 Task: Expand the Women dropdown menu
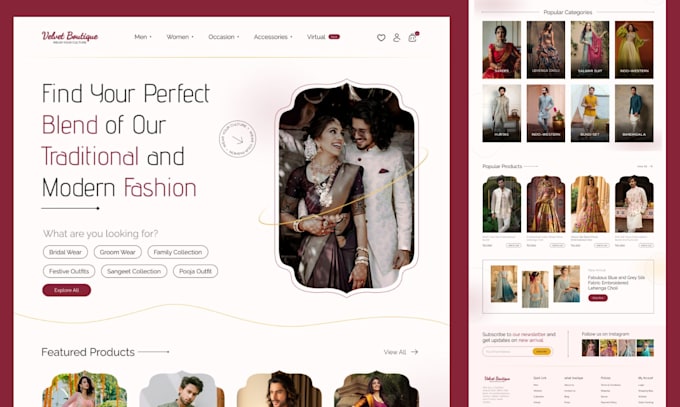tap(180, 37)
